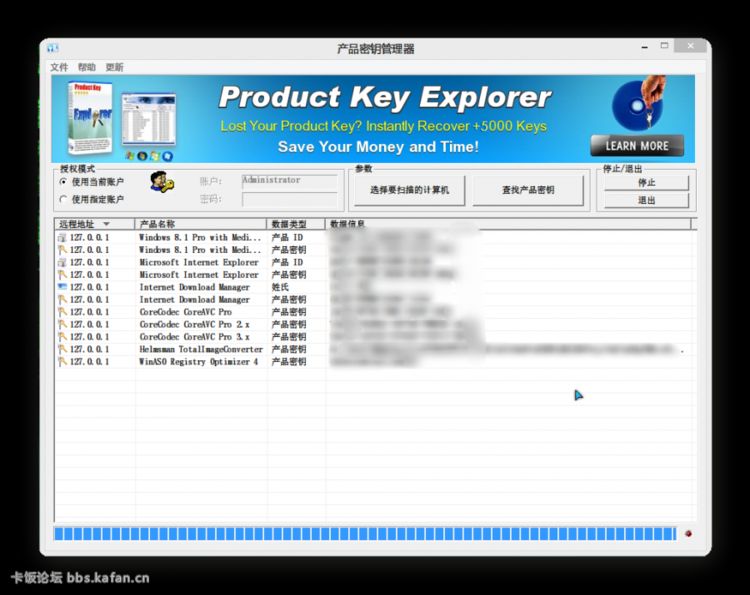Select 使用当前账户 radio button
The height and width of the screenshot is (595, 750).
click(92, 182)
